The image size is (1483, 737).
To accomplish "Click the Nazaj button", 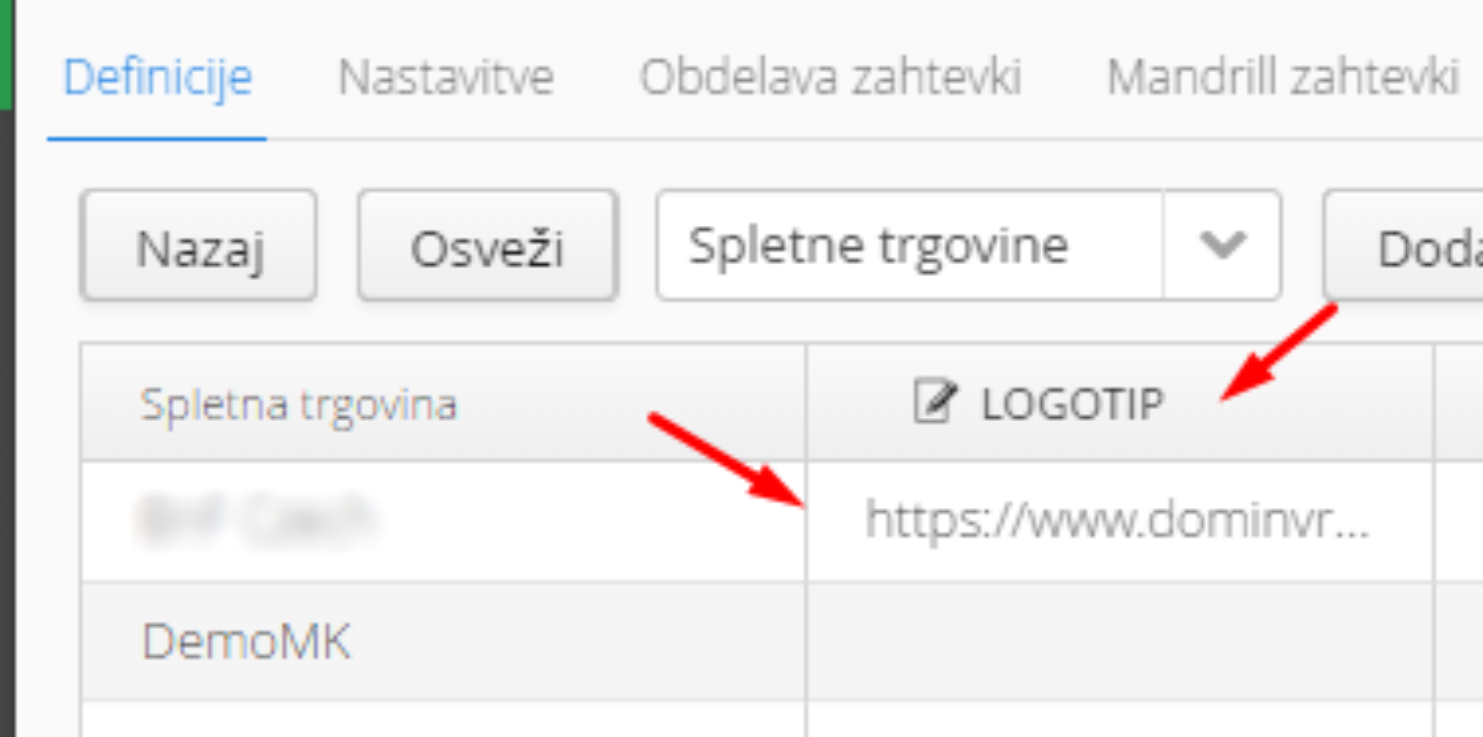I will click(199, 246).
